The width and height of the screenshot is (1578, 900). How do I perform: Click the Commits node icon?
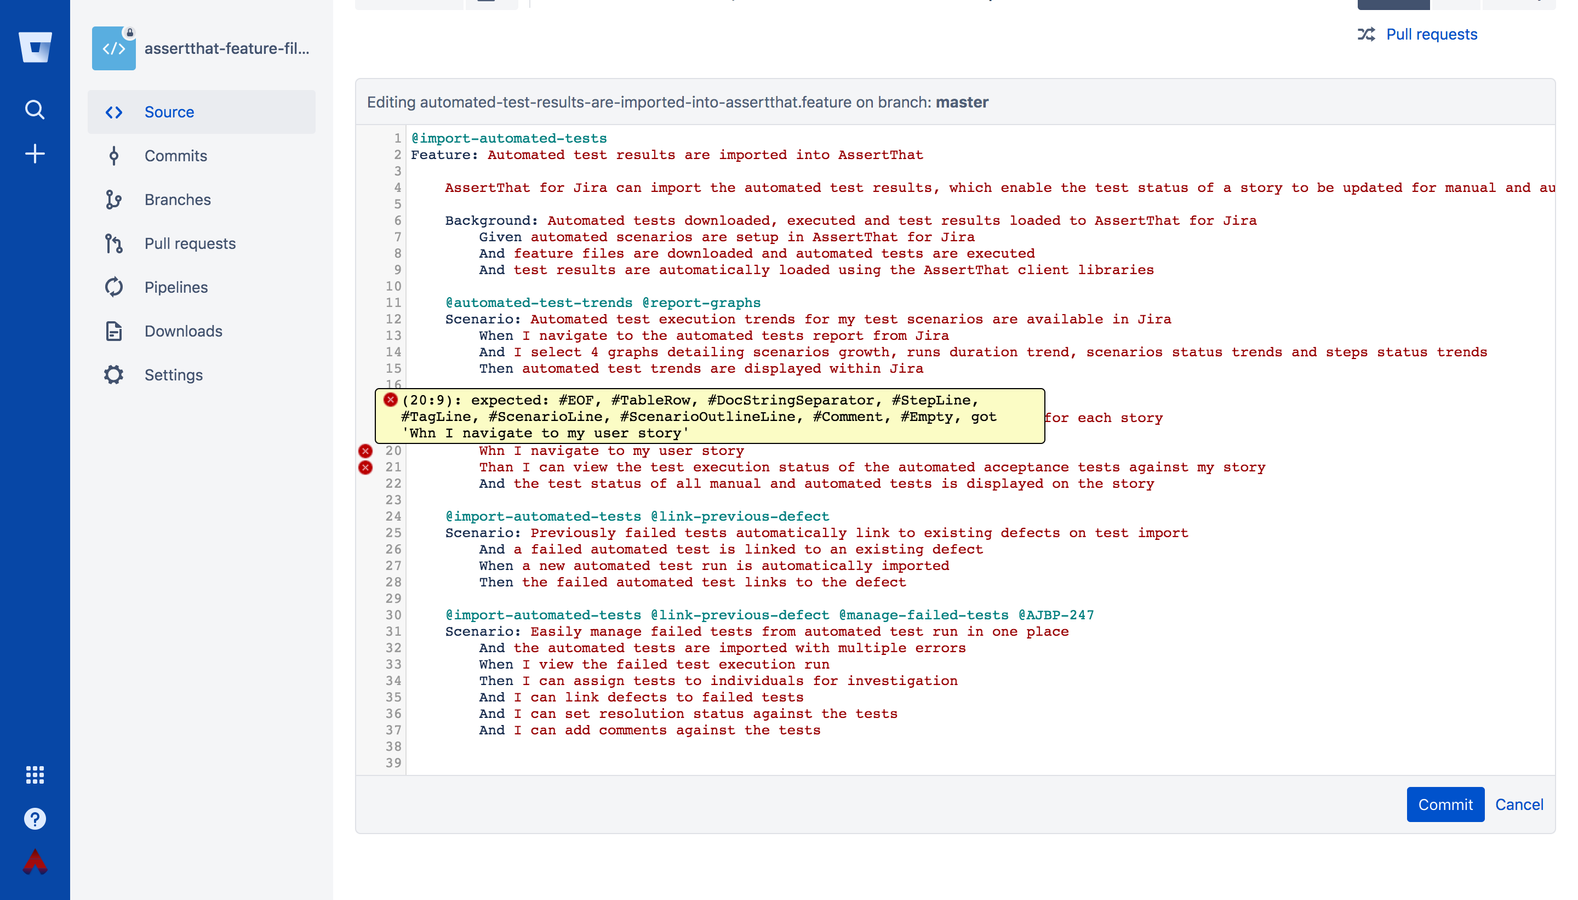[114, 156]
